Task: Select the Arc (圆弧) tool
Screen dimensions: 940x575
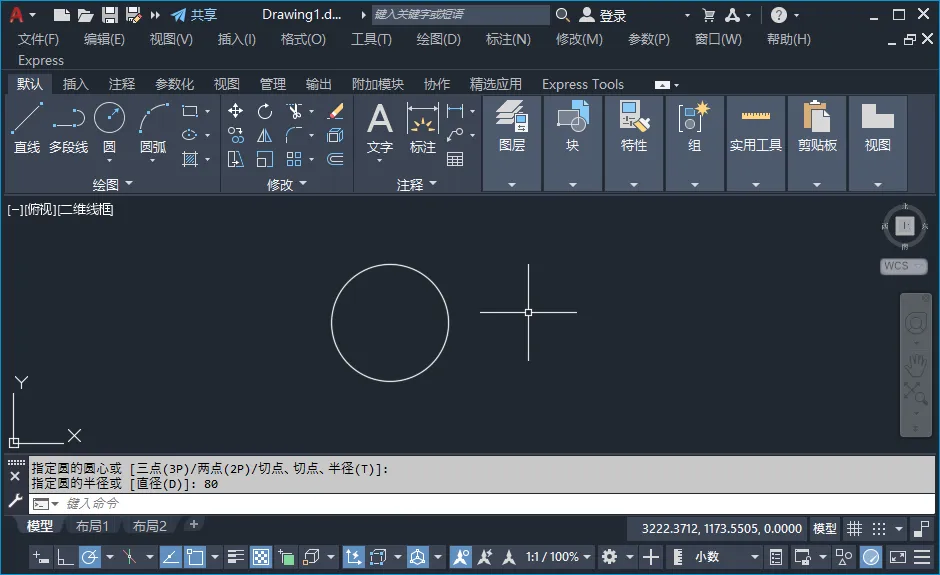Action: (153, 128)
